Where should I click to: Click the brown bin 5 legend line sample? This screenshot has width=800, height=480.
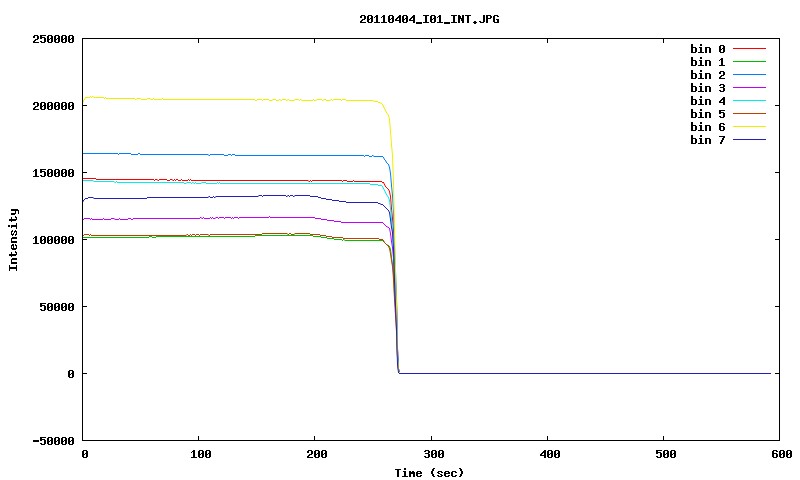749,114
